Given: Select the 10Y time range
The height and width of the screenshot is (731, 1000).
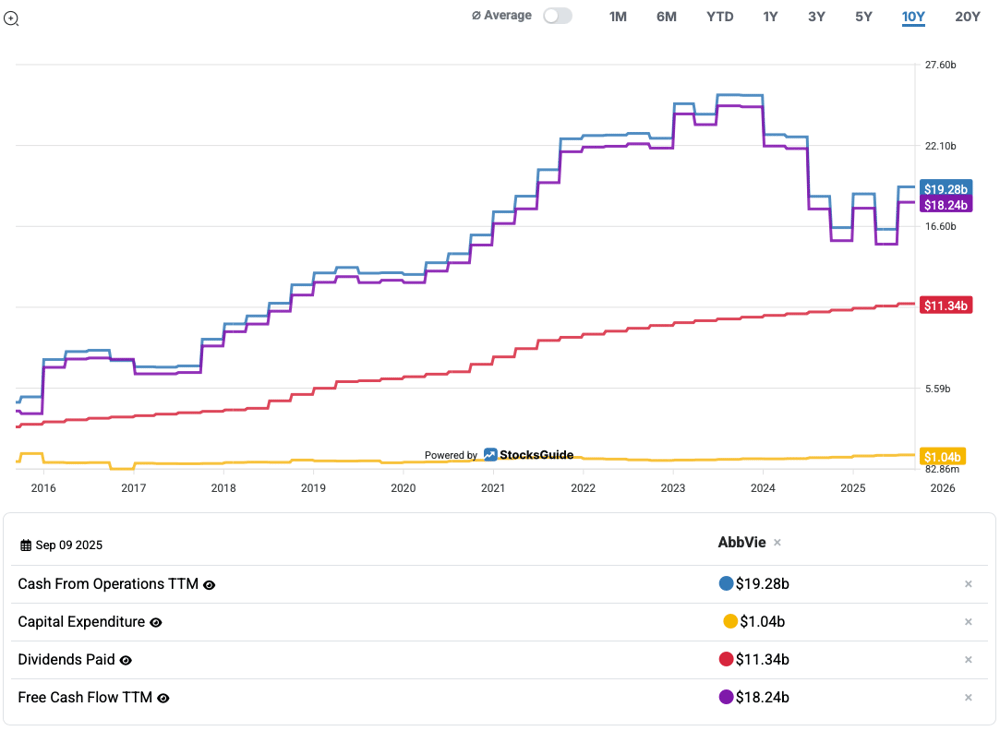Looking at the screenshot, I should (913, 17).
